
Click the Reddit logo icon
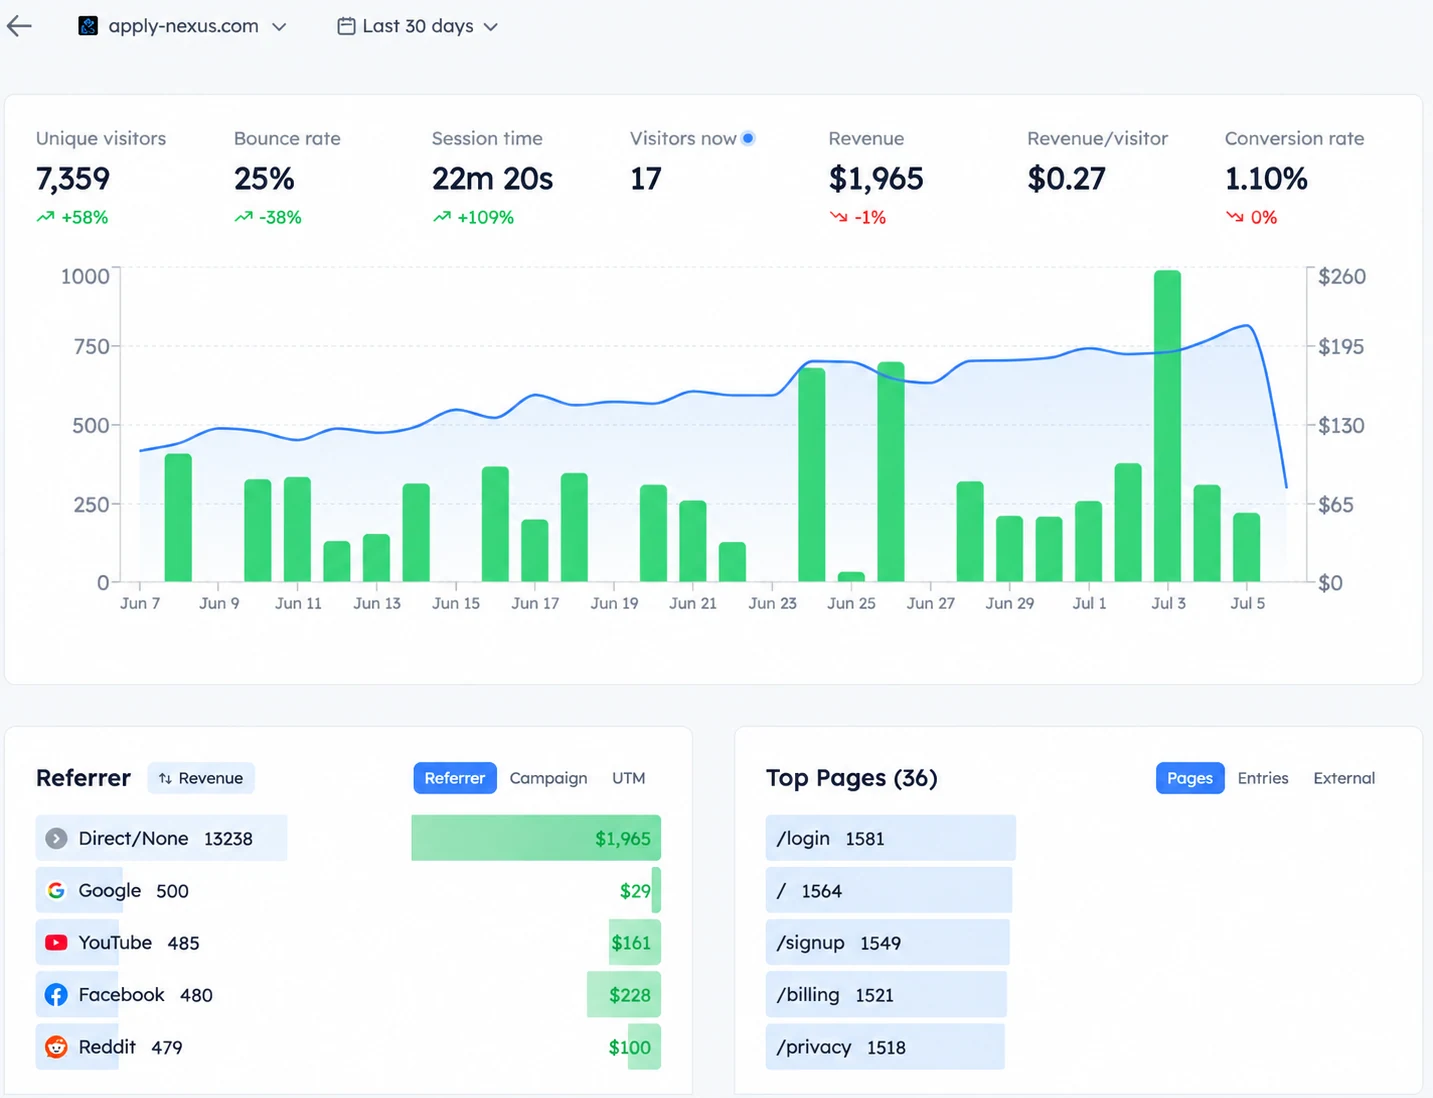[x=56, y=1047]
